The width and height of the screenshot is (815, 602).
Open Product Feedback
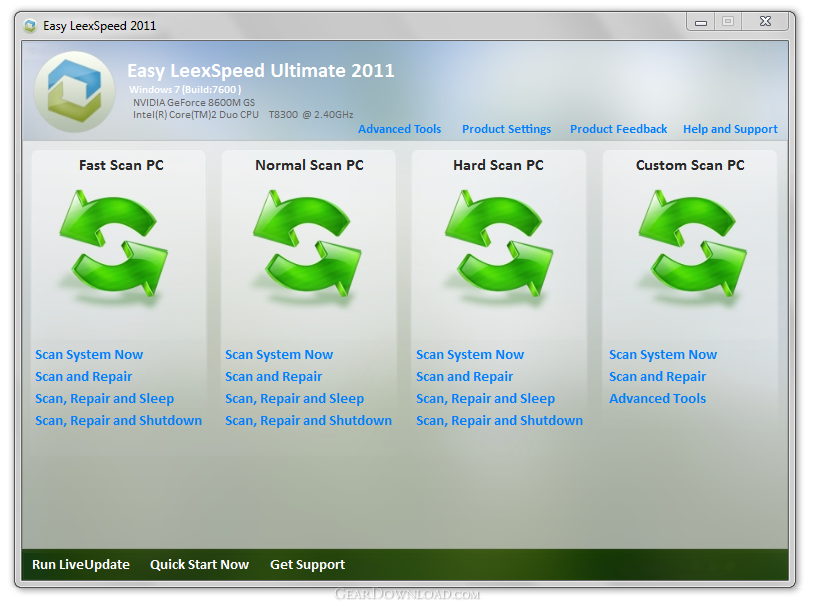[618, 129]
